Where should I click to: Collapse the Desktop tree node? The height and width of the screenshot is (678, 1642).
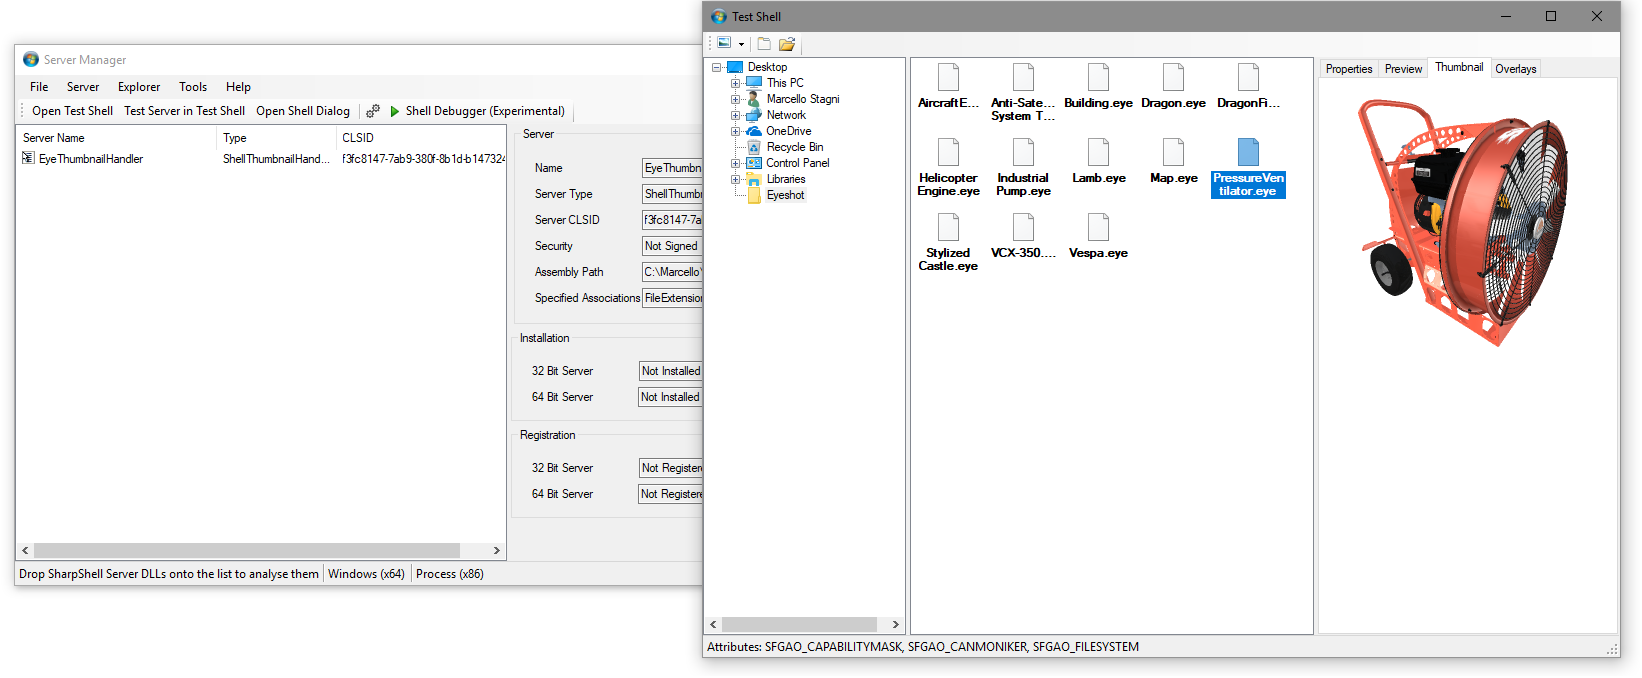pyautogui.click(x=717, y=67)
